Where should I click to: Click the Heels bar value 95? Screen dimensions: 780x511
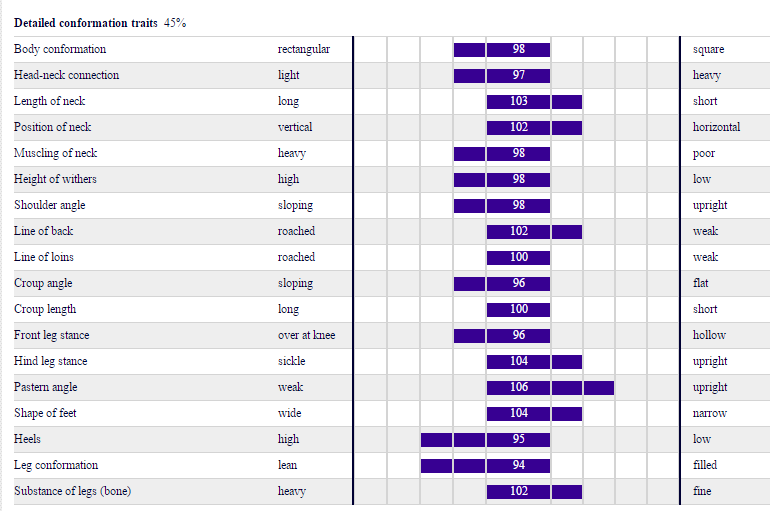486,439
